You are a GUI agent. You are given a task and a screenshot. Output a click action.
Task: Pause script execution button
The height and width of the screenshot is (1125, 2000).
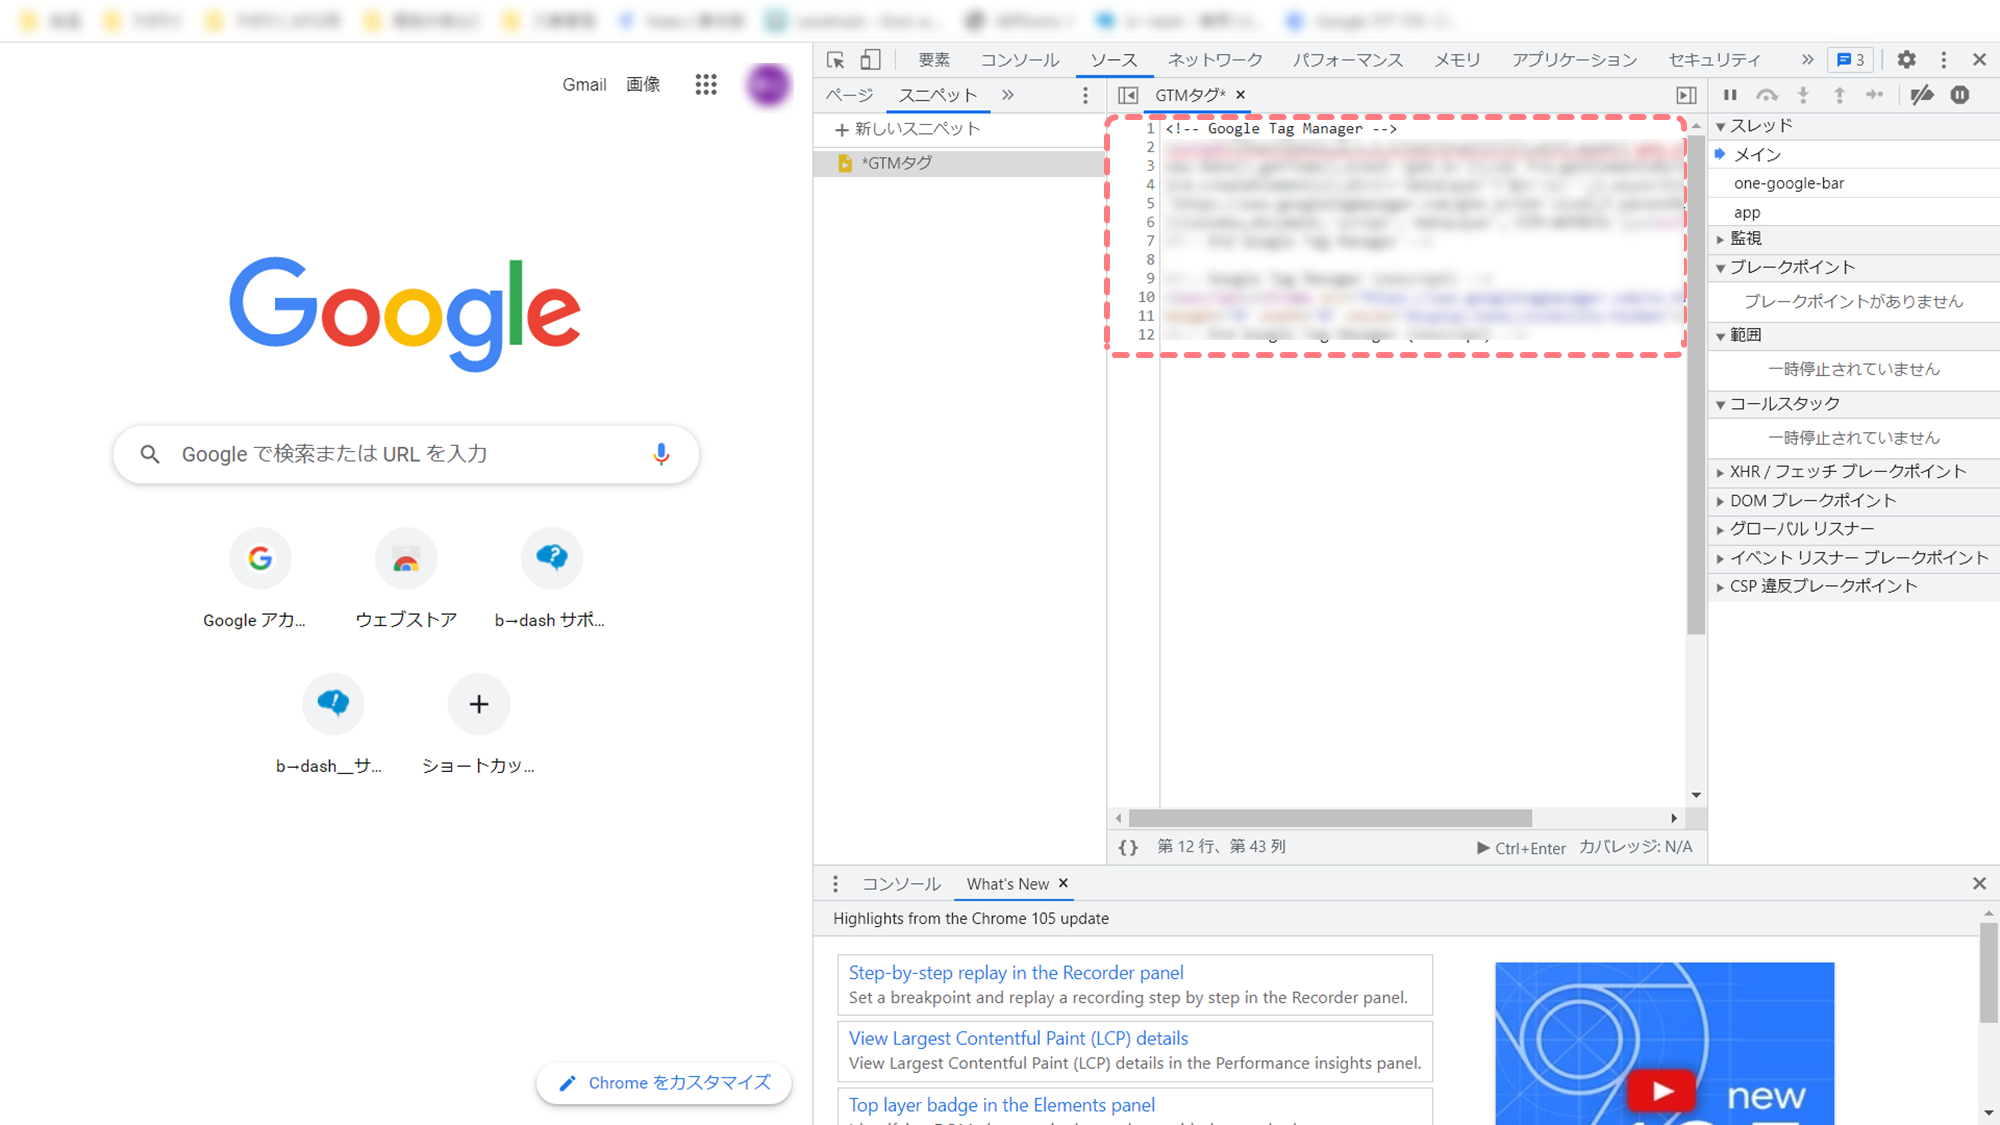(1730, 95)
